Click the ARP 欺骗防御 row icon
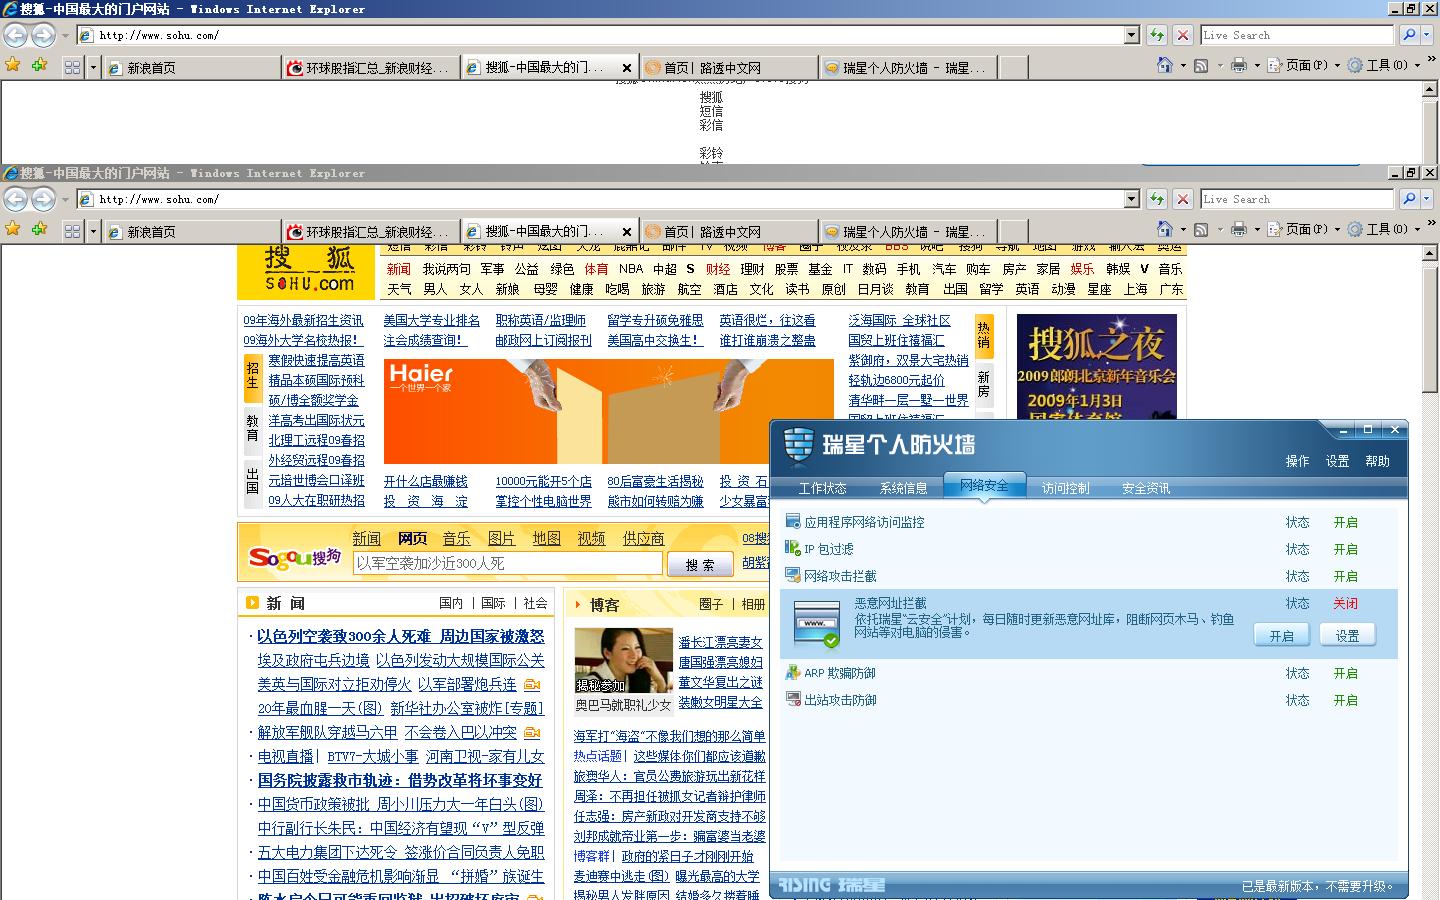Viewport: 1440px width, 900px height. (793, 672)
